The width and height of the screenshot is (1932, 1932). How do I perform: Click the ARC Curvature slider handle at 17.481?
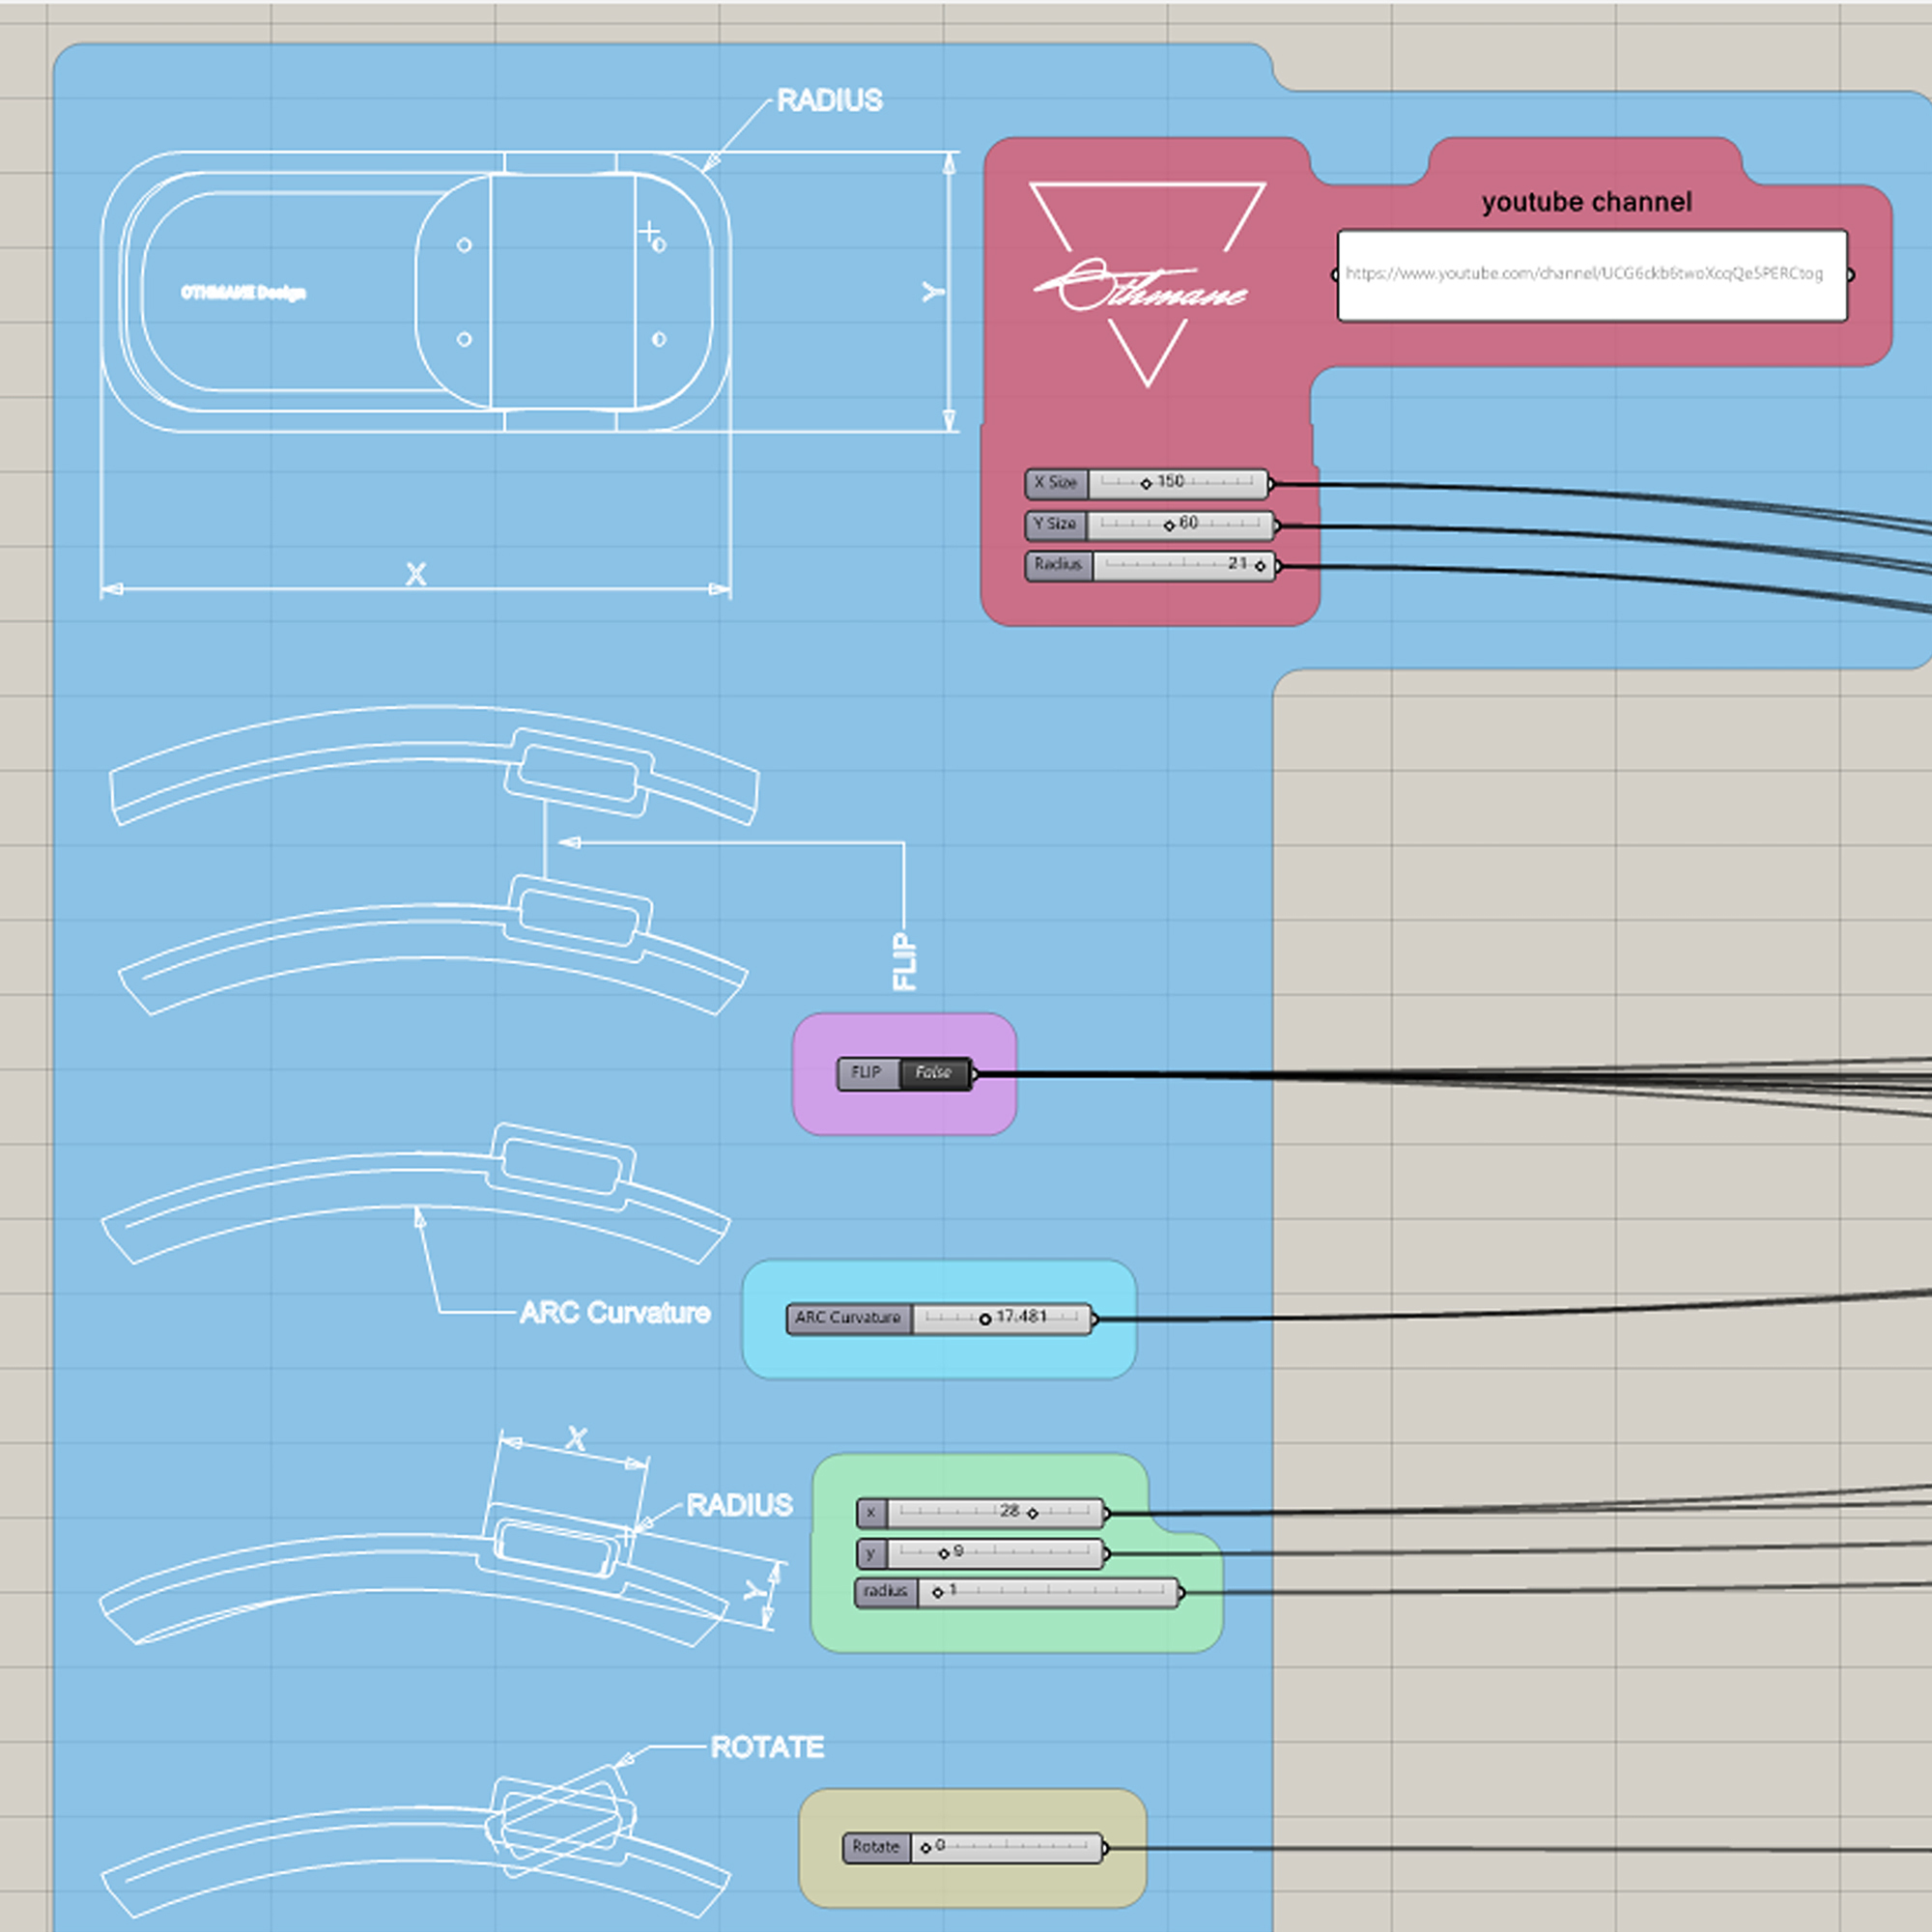[x=985, y=1320]
